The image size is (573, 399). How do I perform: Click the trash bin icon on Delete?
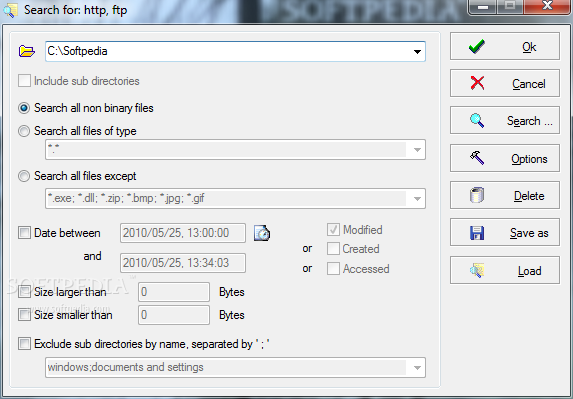click(x=477, y=195)
